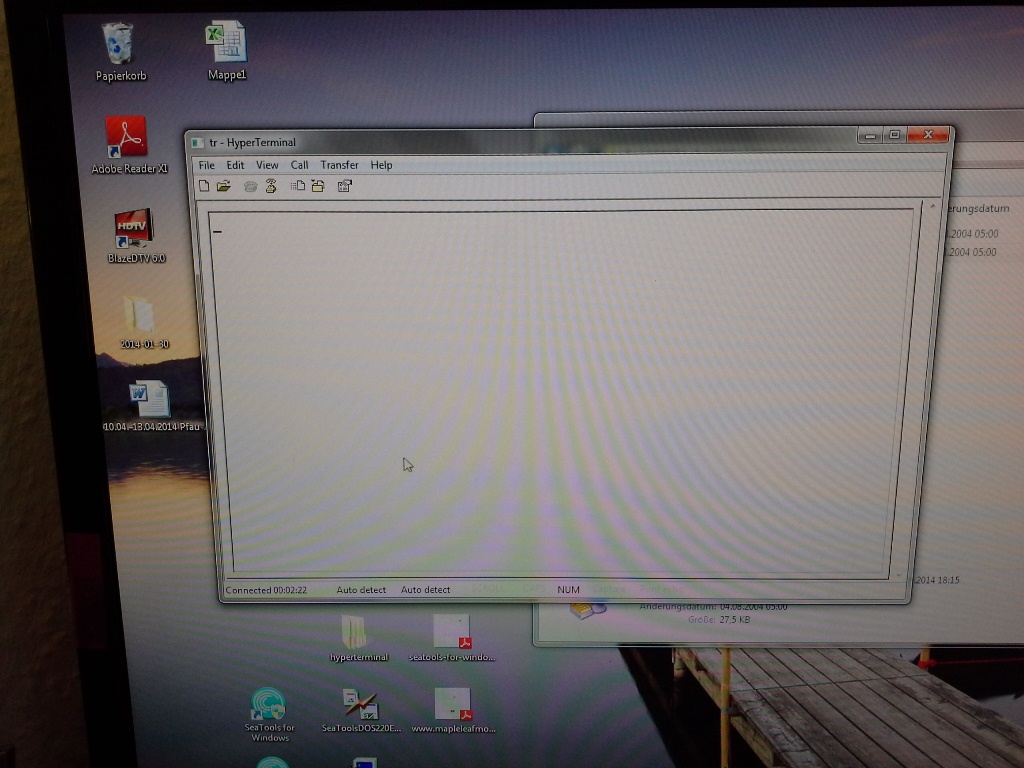This screenshot has height=768, width=1024.
Task: Click the NUM indicator in status bar
Action: (x=568, y=590)
